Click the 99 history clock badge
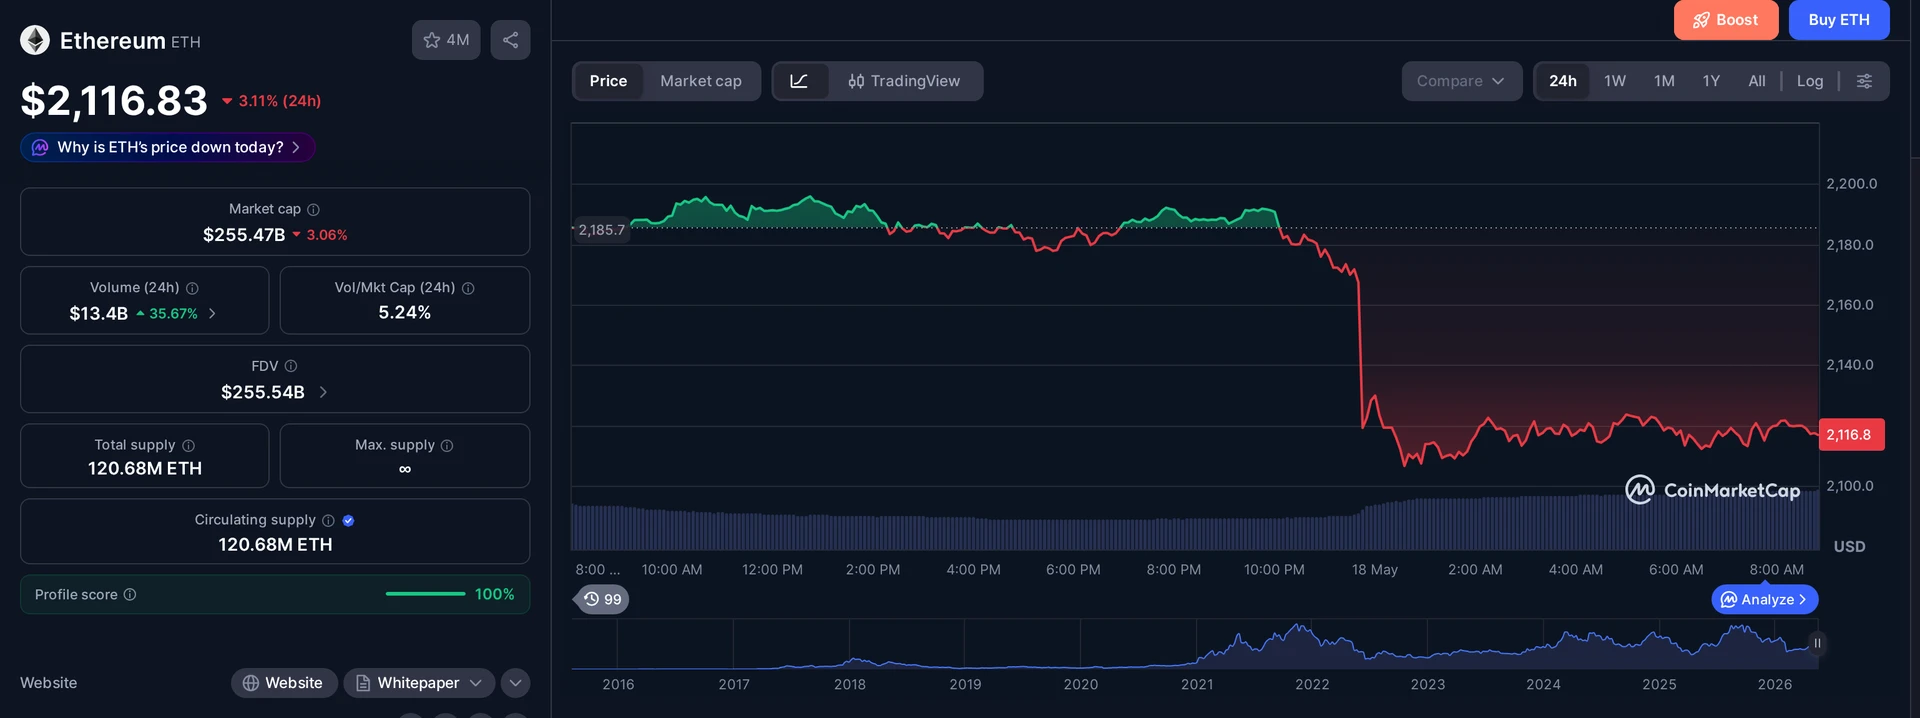 coord(602,599)
